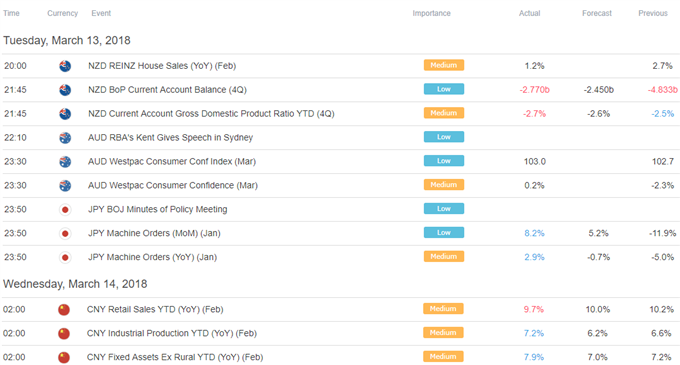Click Japan flag beside Machine Orders (YoY)
This screenshot has height=365, width=680.
point(65,257)
